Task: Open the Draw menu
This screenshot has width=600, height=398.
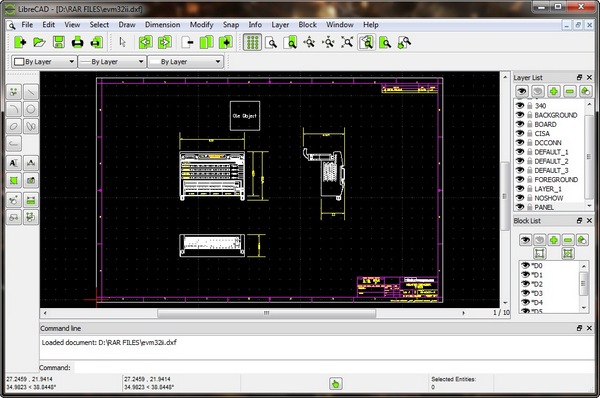Action: 127,25
